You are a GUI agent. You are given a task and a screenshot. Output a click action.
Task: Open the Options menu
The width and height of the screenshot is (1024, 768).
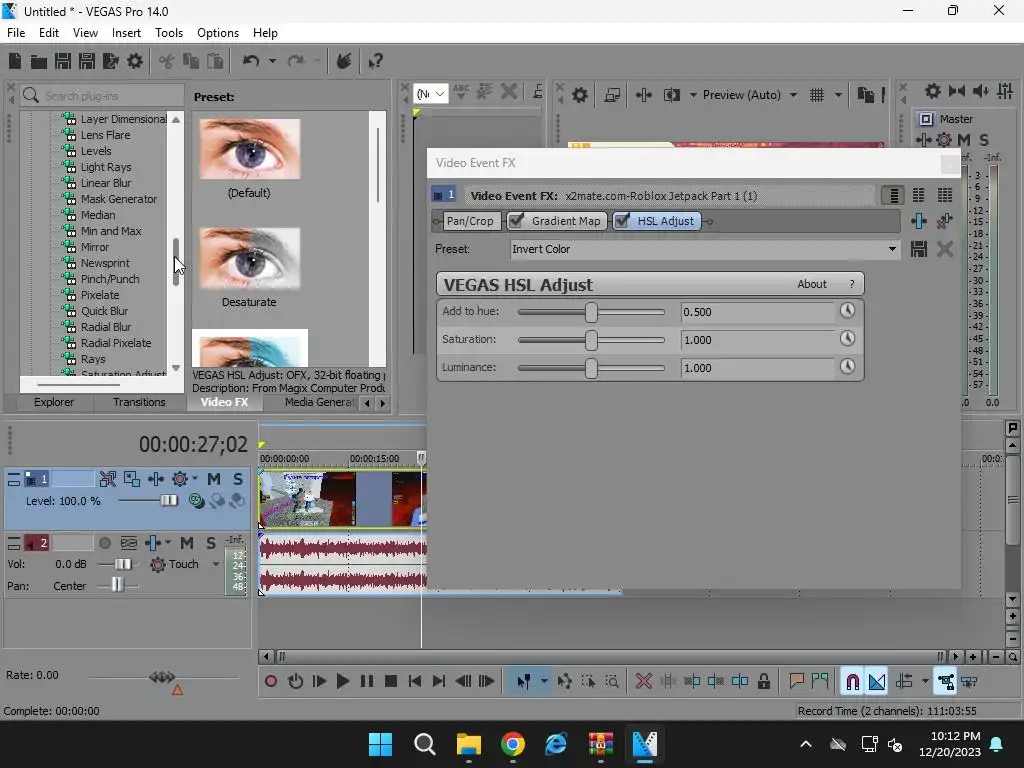[217, 33]
